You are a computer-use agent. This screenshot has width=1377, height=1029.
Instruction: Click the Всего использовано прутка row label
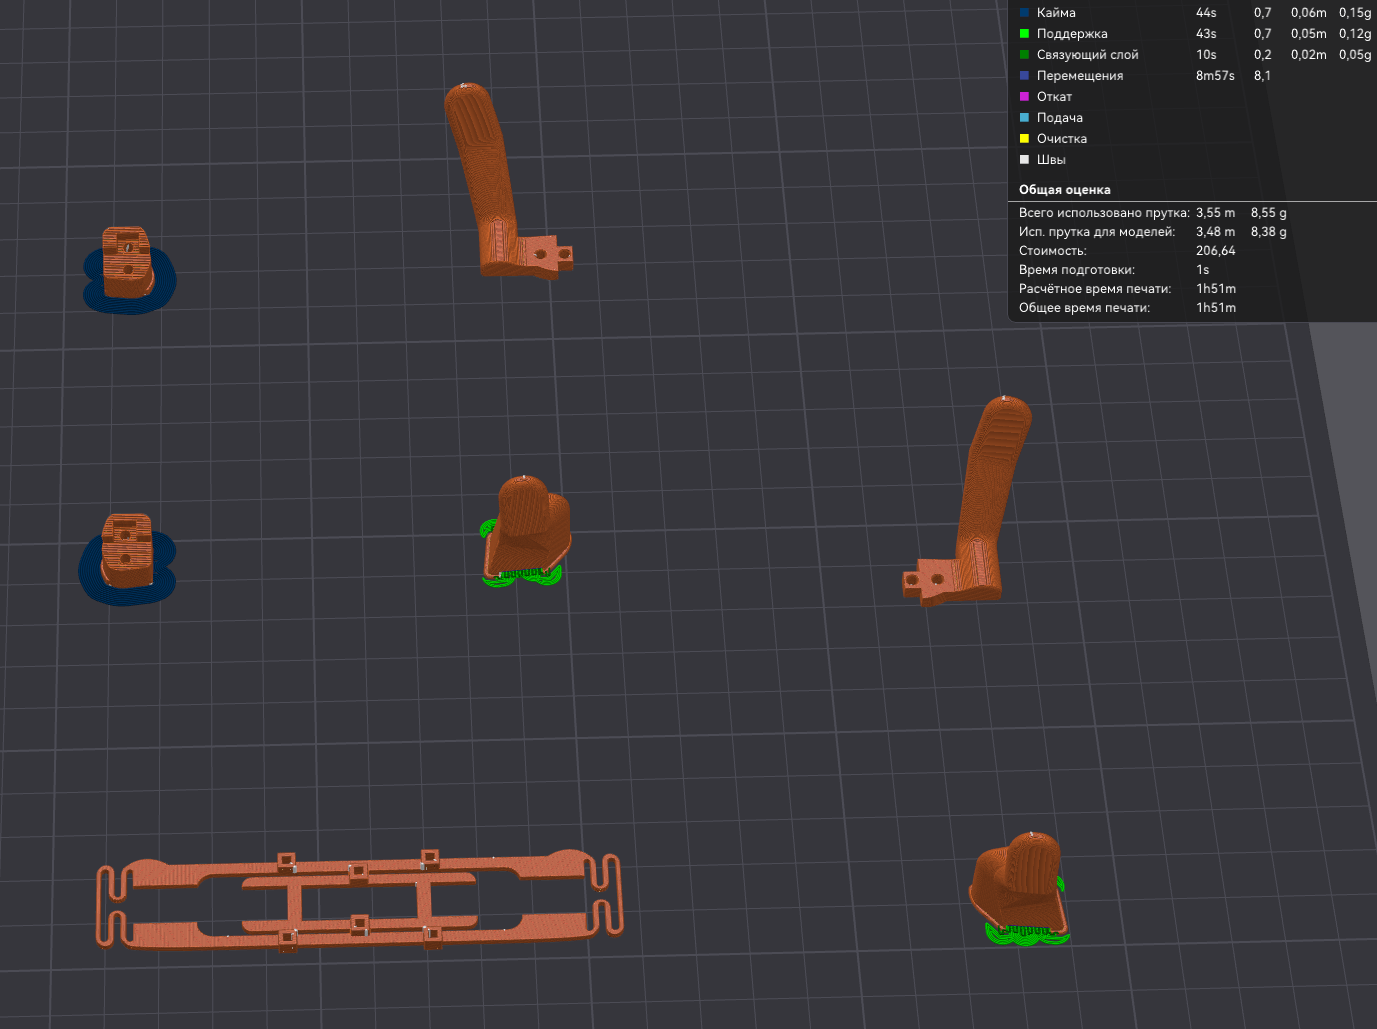point(1103,213)
